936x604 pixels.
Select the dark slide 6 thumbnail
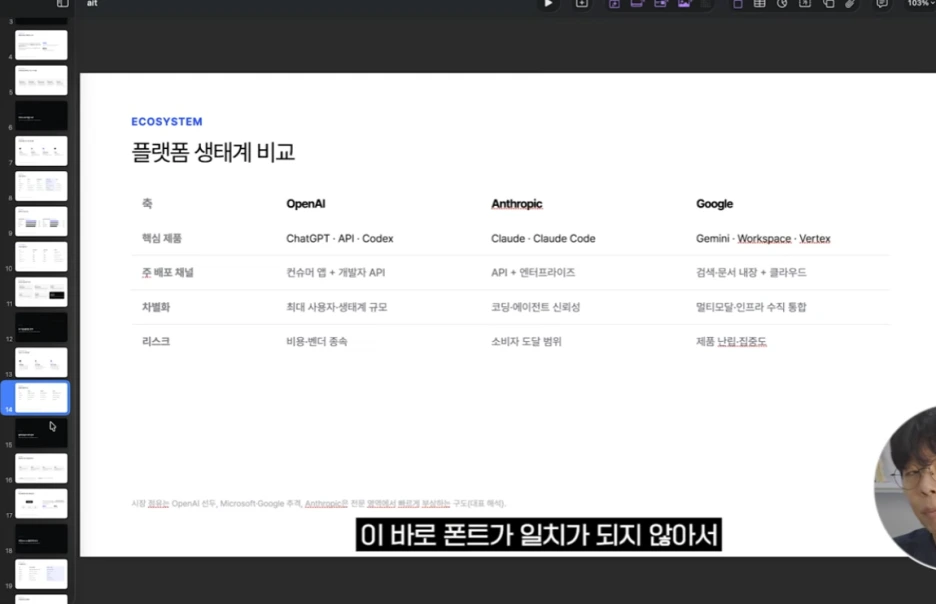pyautogui.click(x=41, y=115)
